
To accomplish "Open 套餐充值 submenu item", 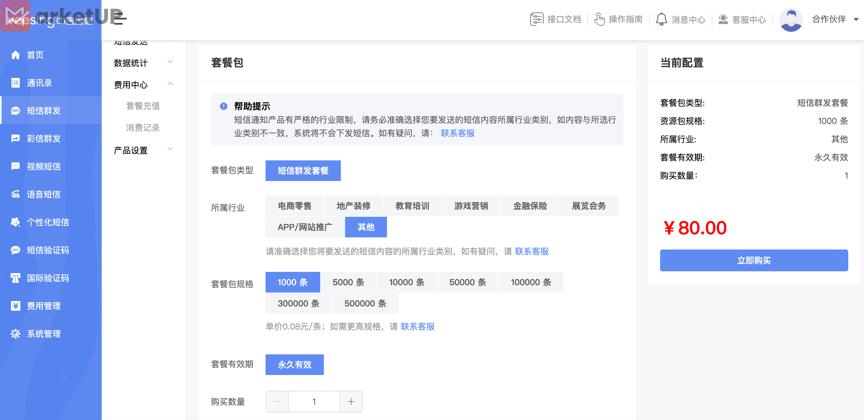I will click(143, 106).
